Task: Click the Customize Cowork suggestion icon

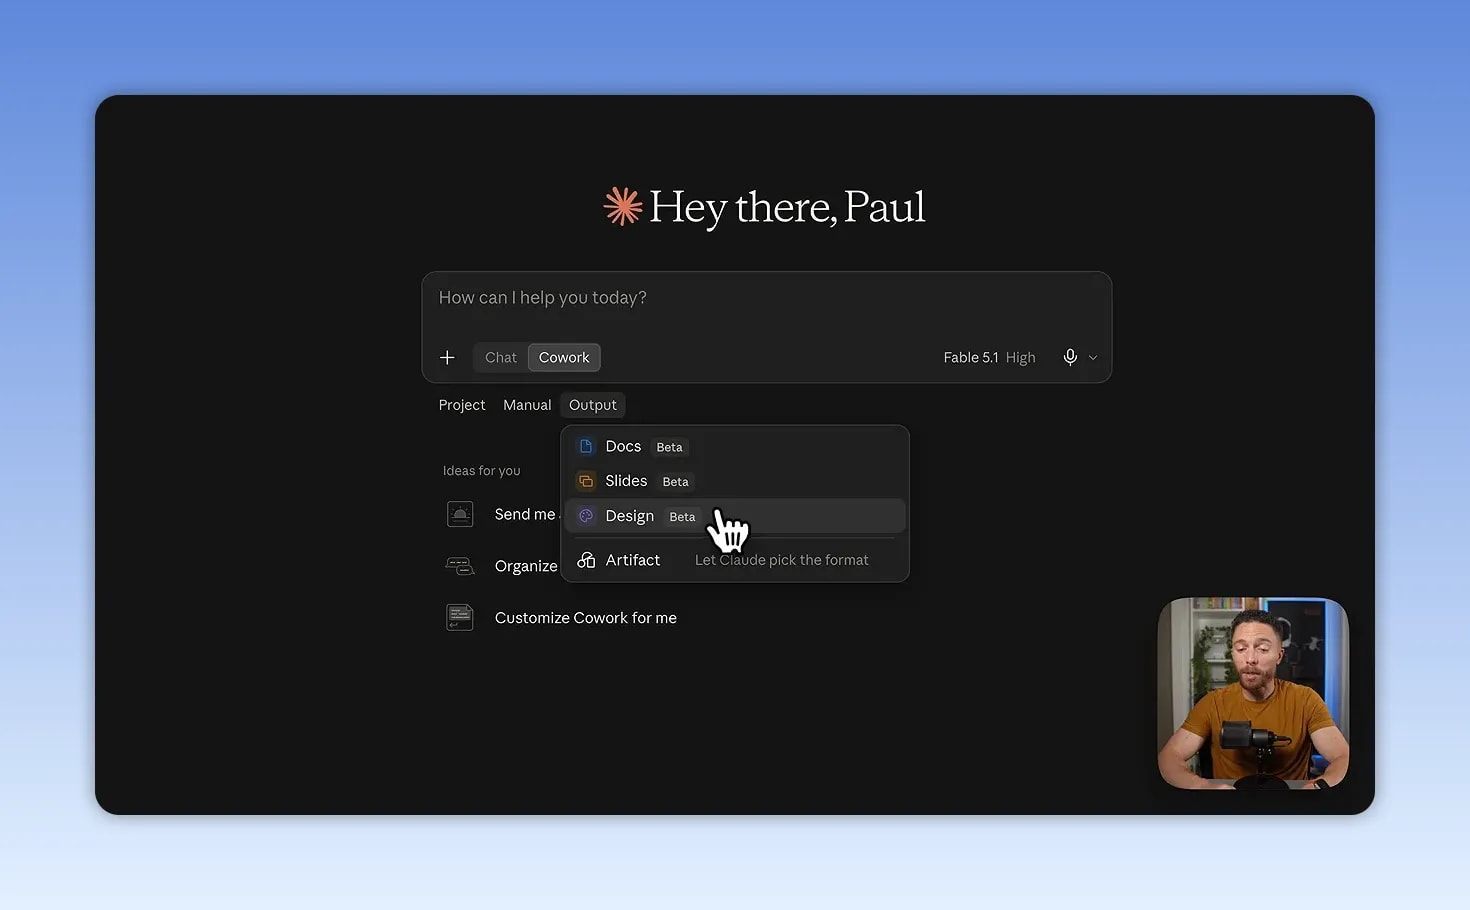Action: point(460,618)
